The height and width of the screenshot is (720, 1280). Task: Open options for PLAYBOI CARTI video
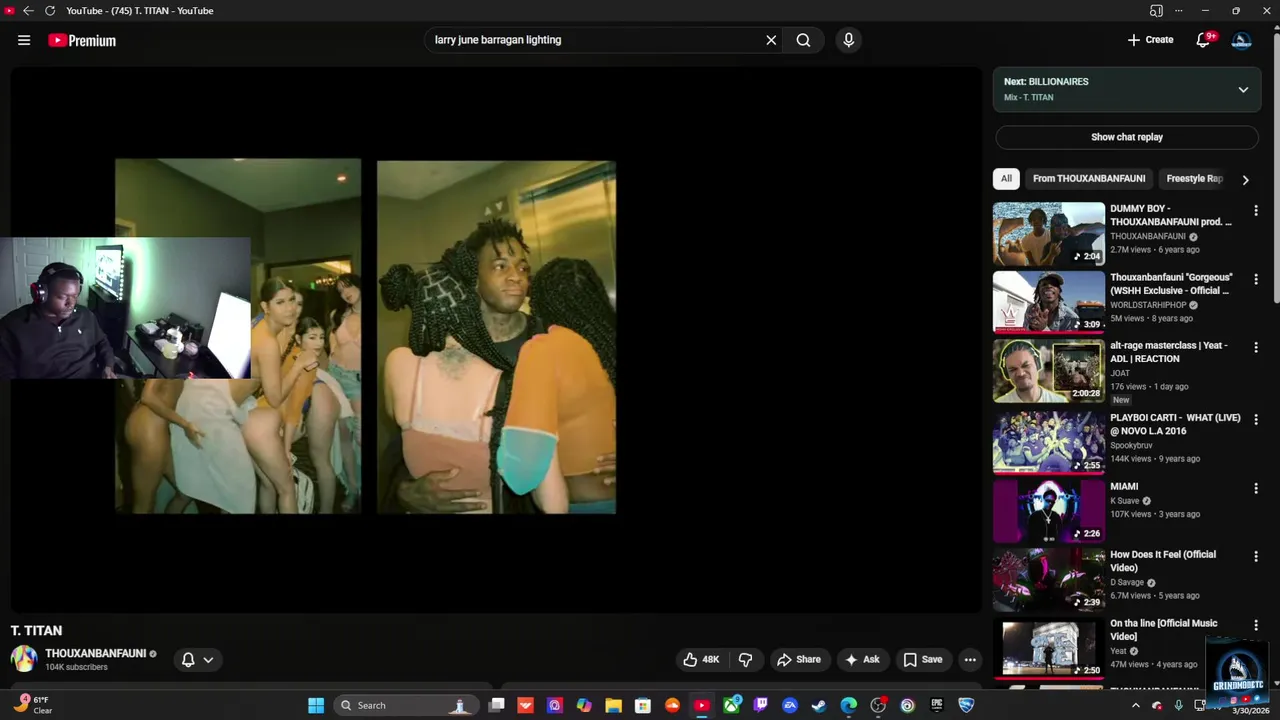tap(1255, 419)
